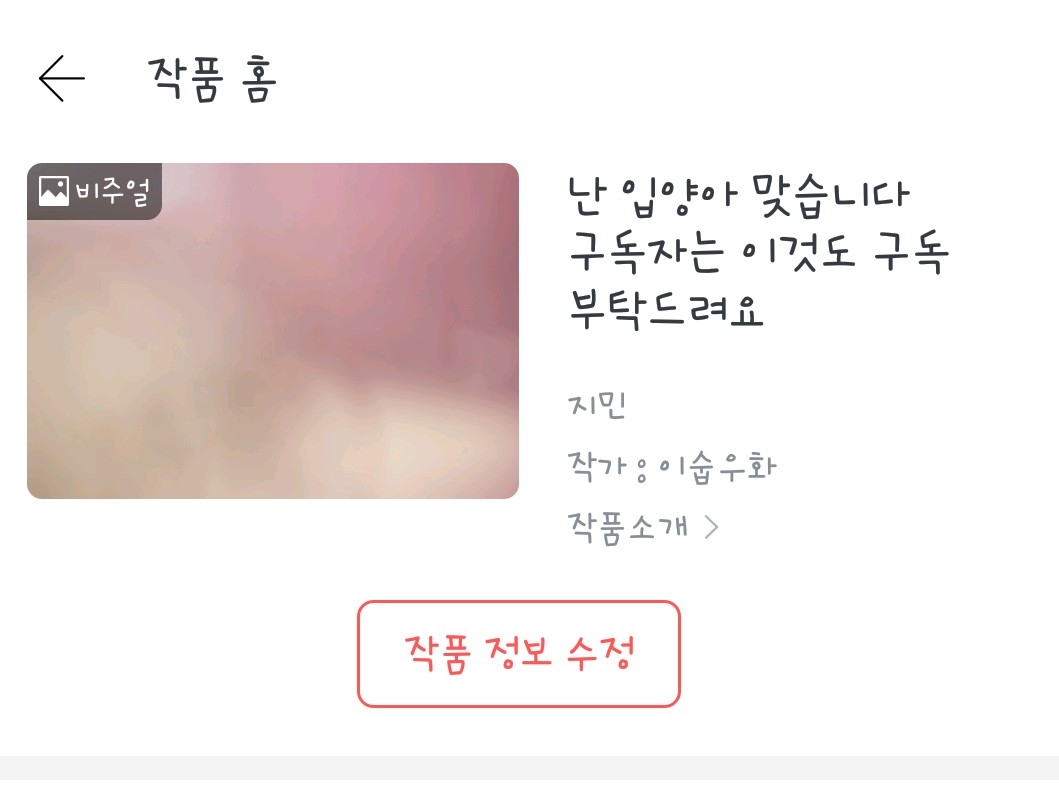Viewport: 1059px width, 795px height.
Task: Click the work title 난 입양아 맞습니다
Action: pos(738,197)
